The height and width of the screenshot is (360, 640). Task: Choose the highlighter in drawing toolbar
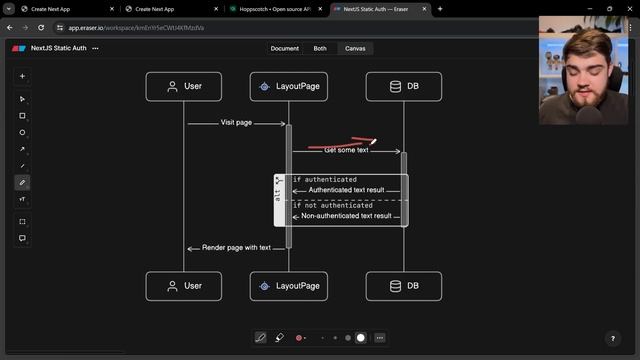(x=280, y=338)
